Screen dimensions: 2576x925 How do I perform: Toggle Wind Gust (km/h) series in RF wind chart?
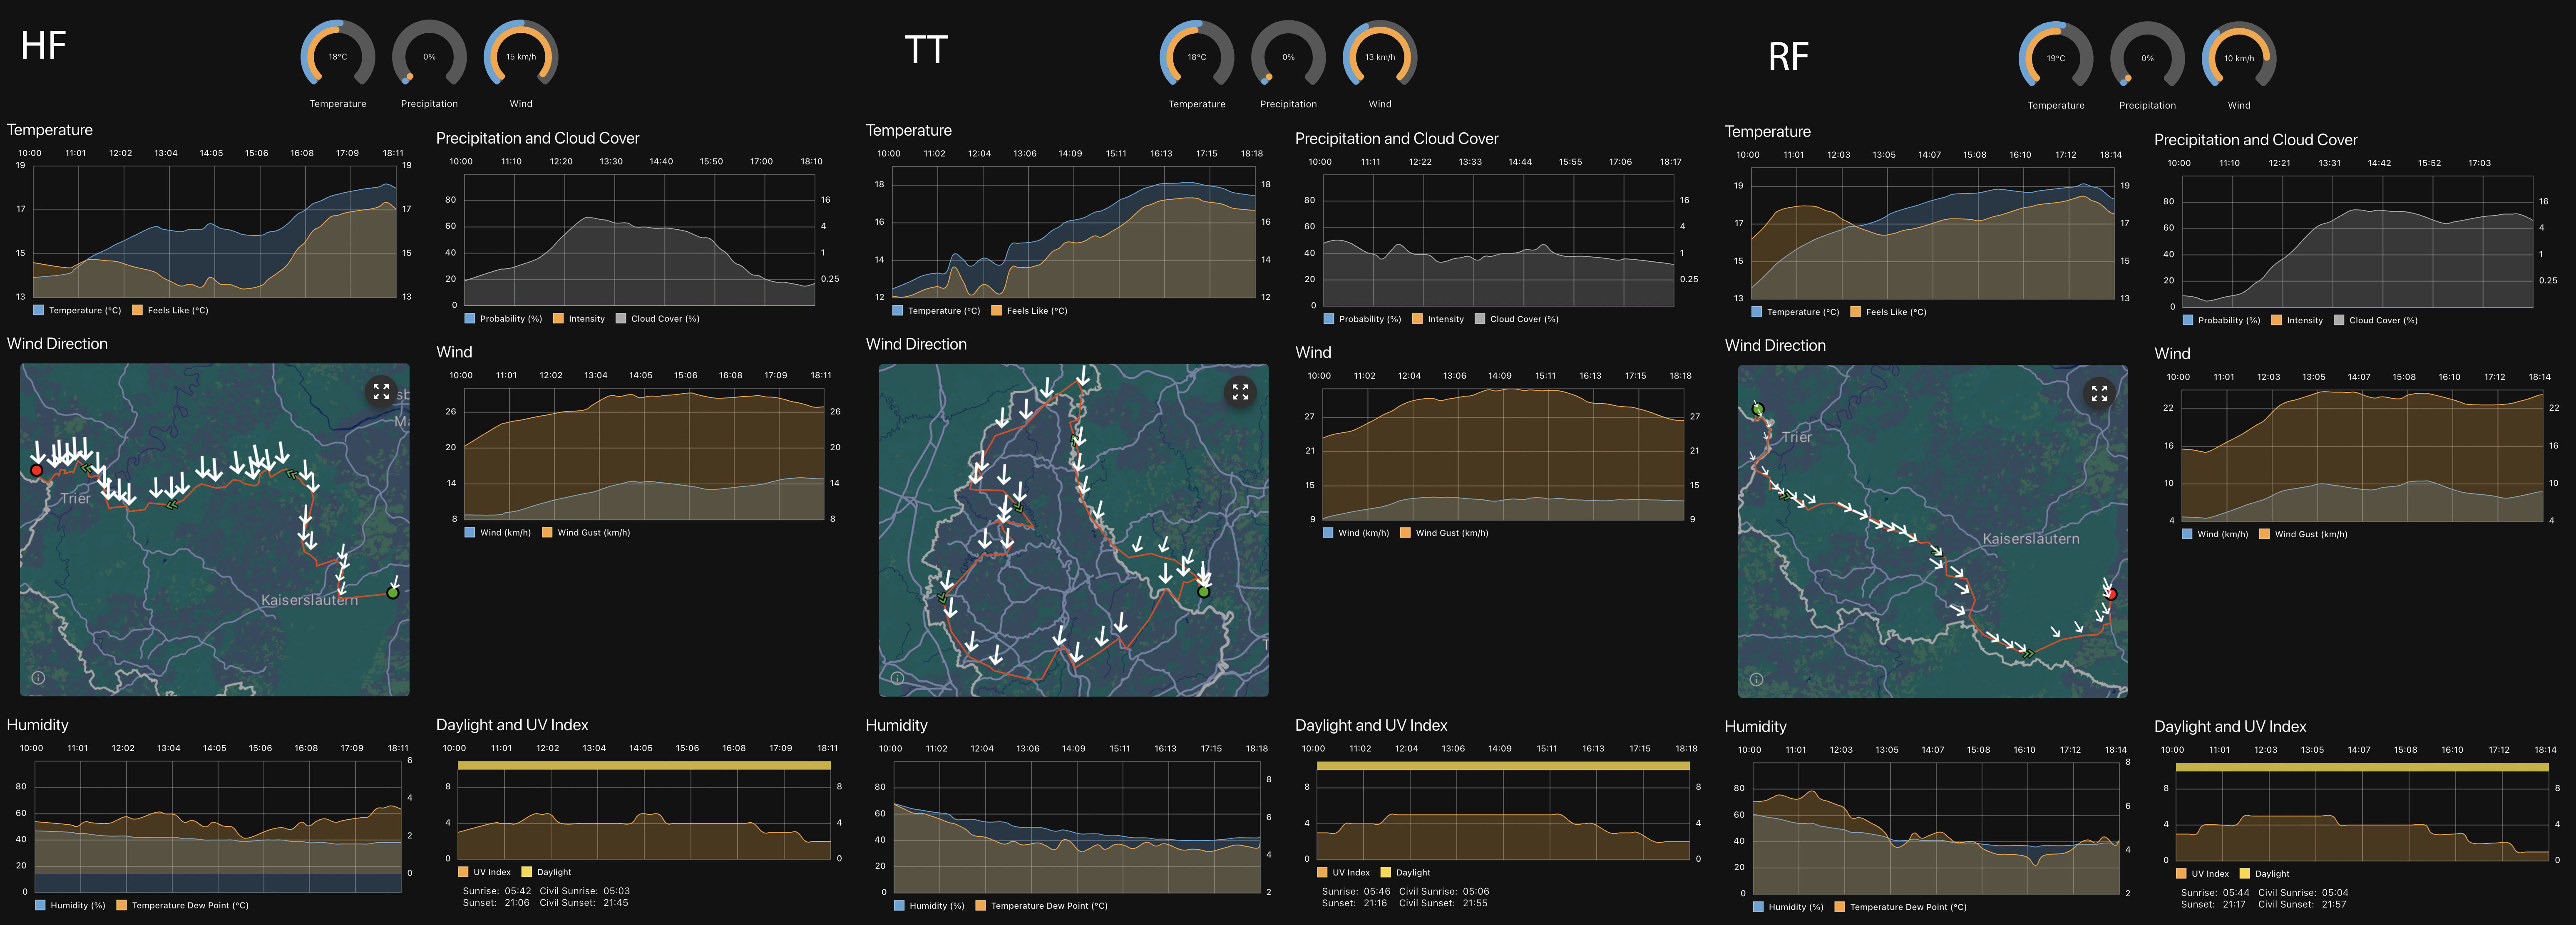[2303, 534]
